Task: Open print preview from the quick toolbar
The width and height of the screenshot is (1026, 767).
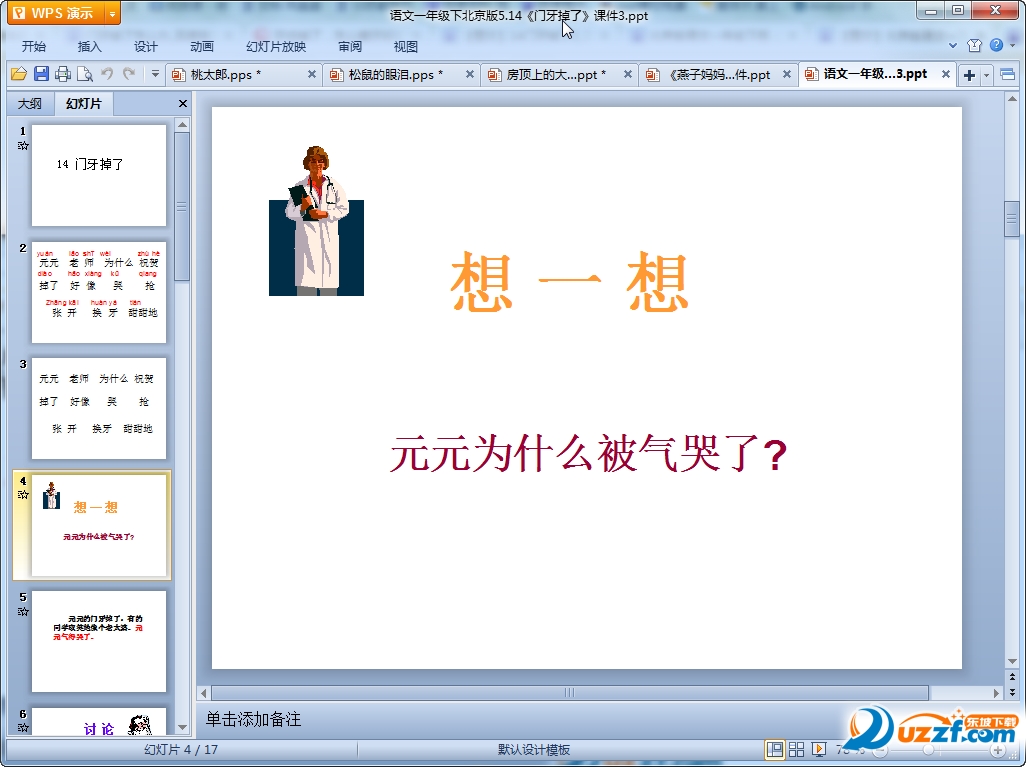Action: [84, 74]
